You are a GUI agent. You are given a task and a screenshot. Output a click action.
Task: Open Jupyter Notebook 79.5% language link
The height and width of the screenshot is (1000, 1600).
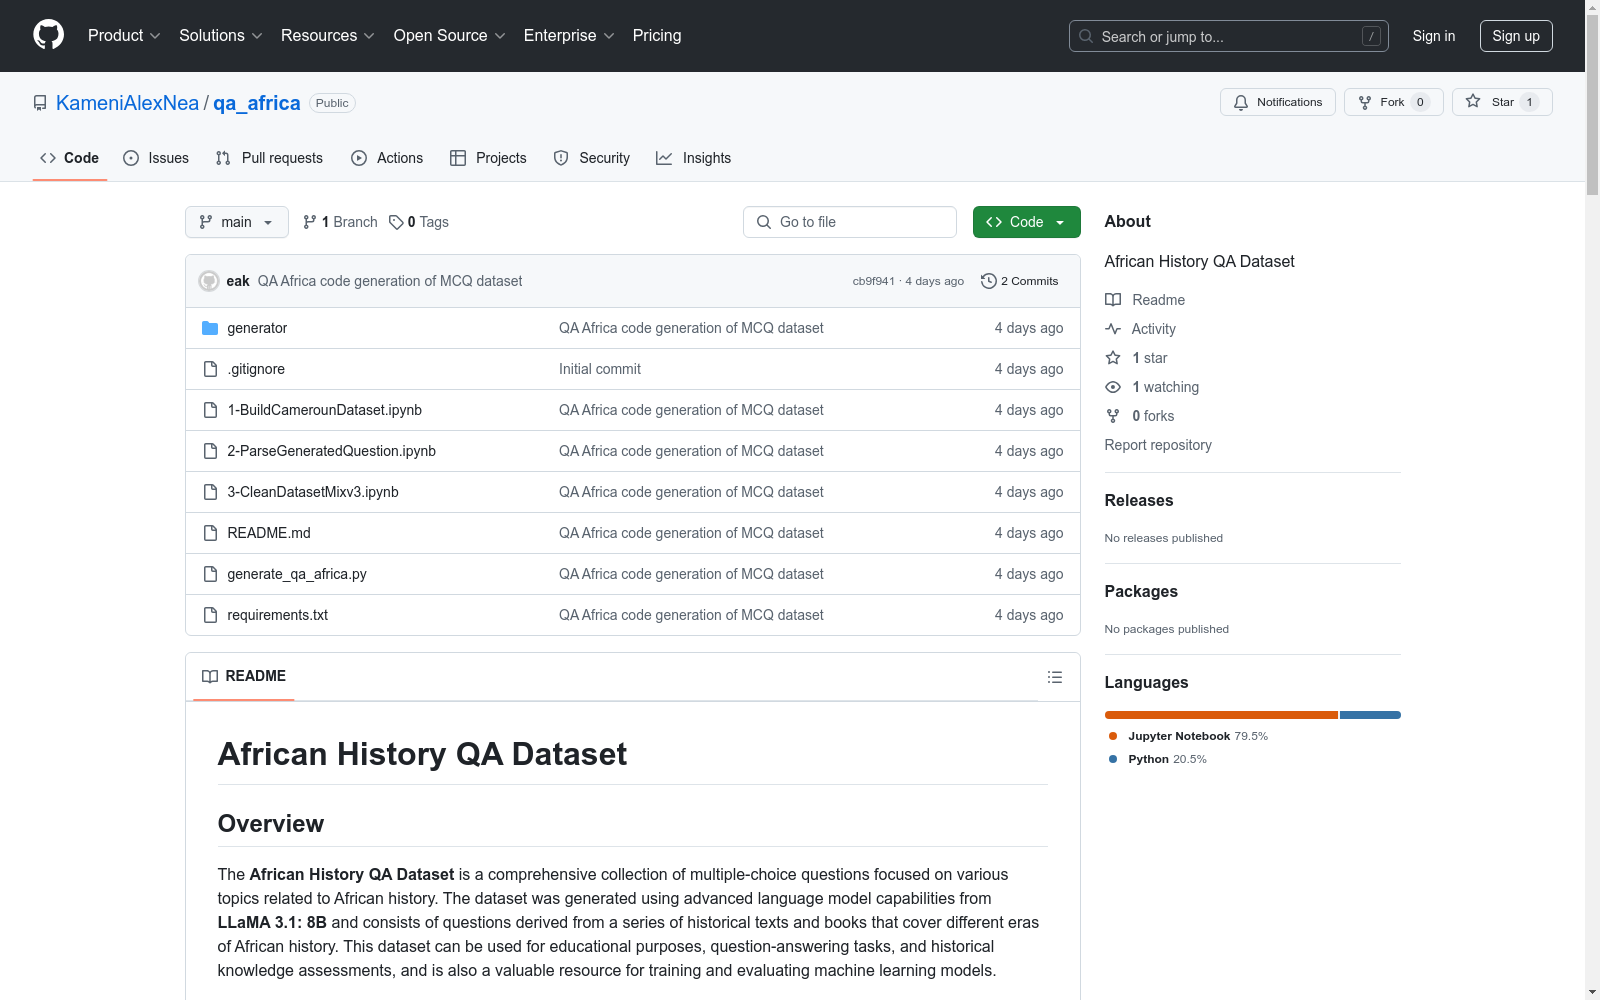pyautogui.click(x=1188, y=736)
